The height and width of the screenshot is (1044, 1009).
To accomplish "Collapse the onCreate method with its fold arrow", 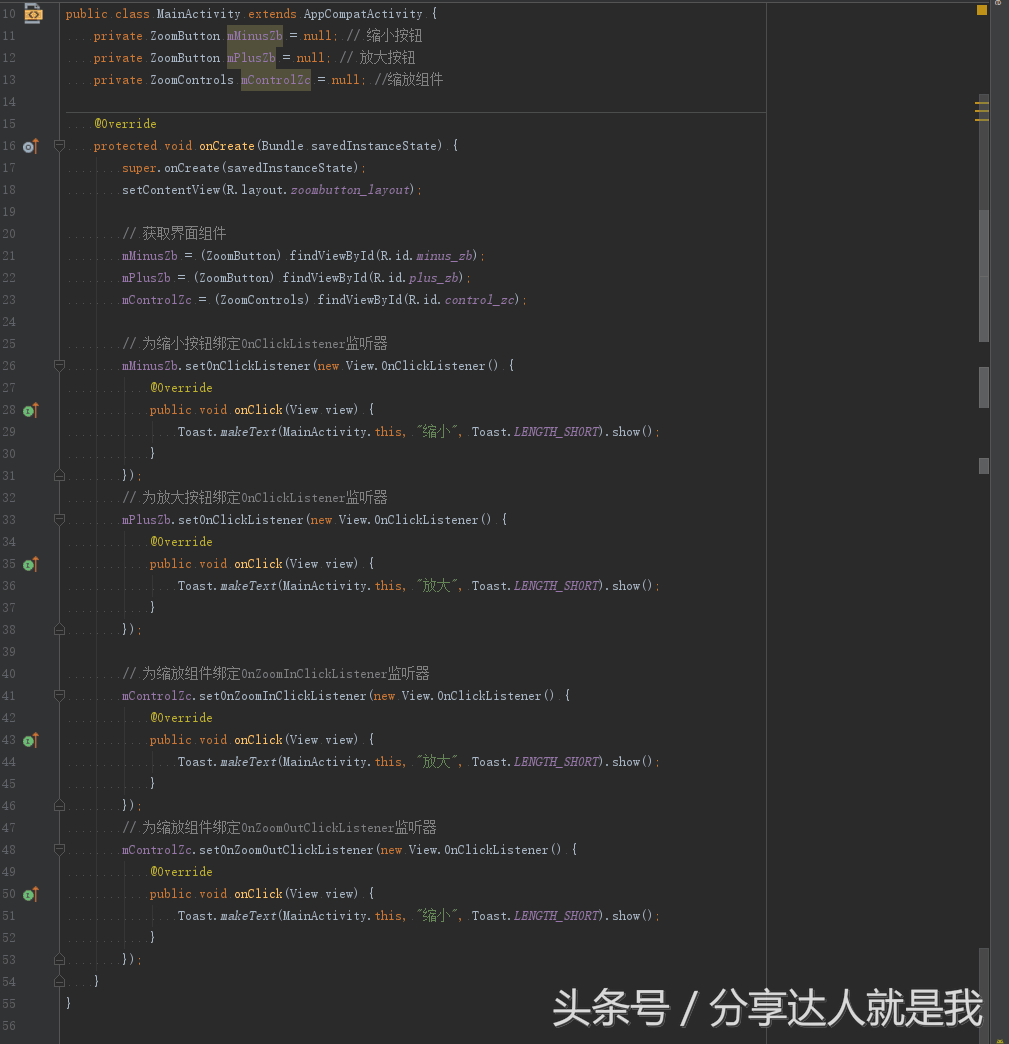I will pos(58,145).
